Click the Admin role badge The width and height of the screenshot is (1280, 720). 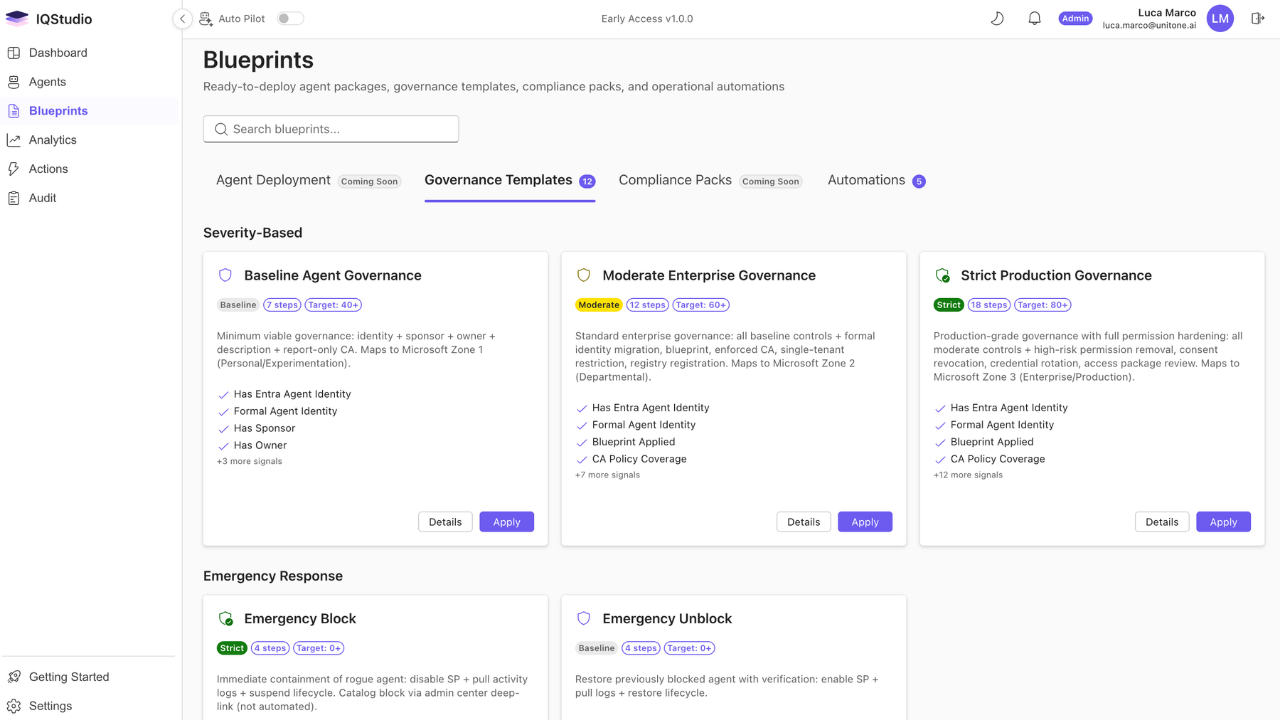tap(1076, 18)
